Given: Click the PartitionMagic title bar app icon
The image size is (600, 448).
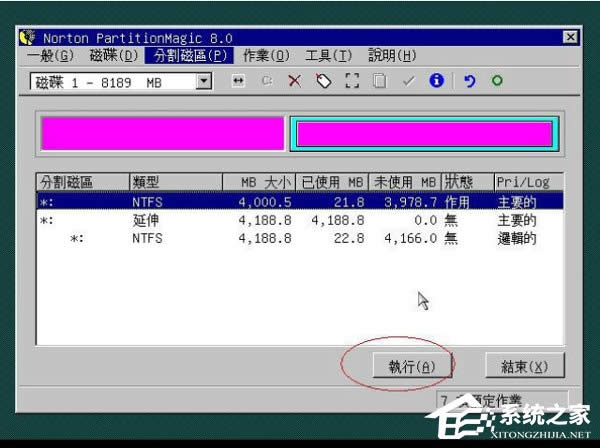Looking at the screenshot, I should point(28,37).
